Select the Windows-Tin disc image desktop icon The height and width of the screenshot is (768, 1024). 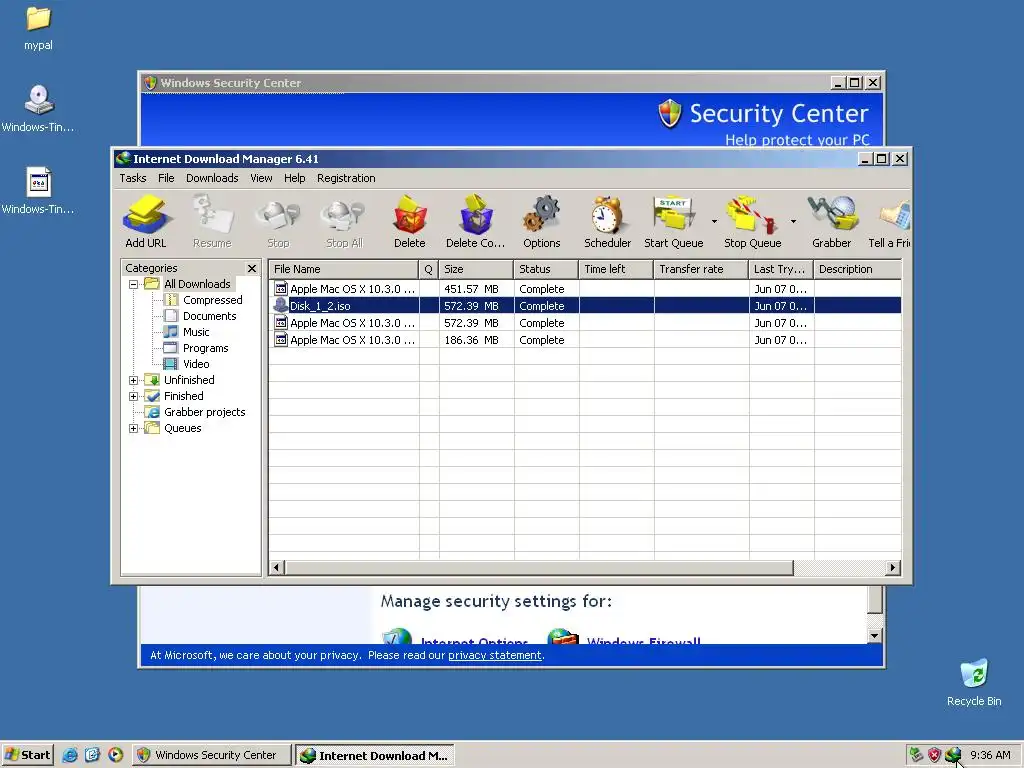(x=38, y=108)
